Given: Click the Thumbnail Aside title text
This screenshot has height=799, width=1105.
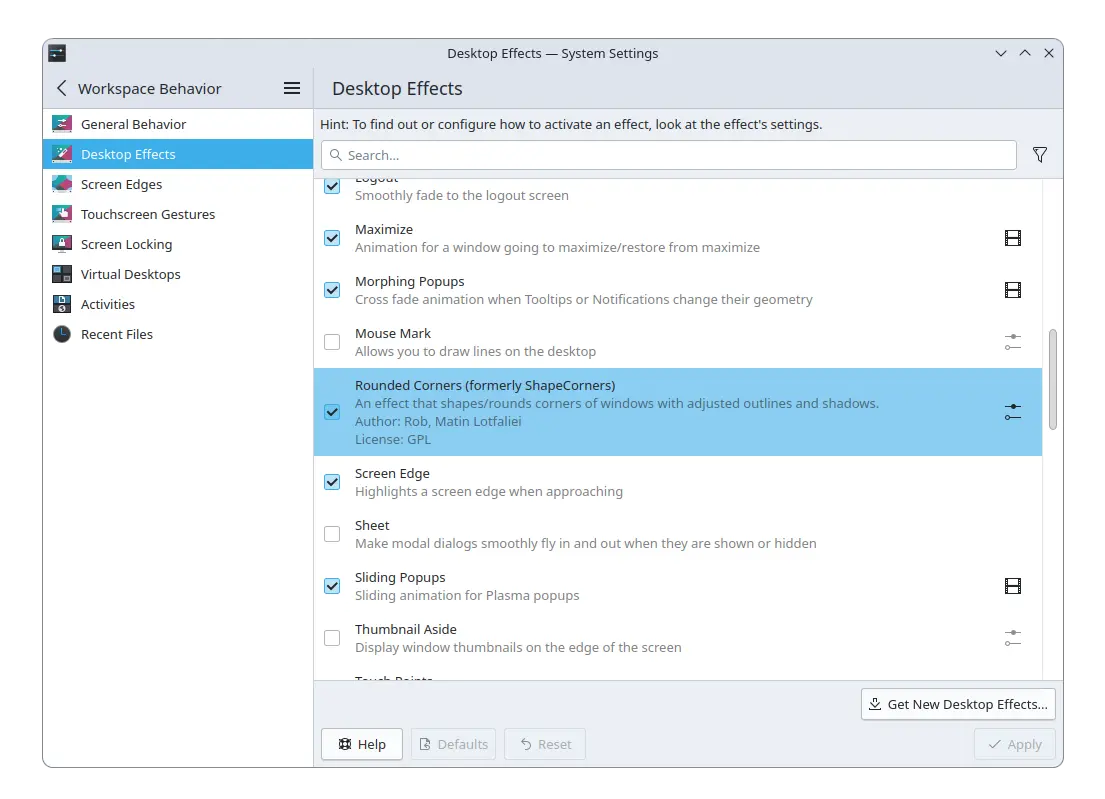Looking at the screenshot, I should (x=405, y=629).
